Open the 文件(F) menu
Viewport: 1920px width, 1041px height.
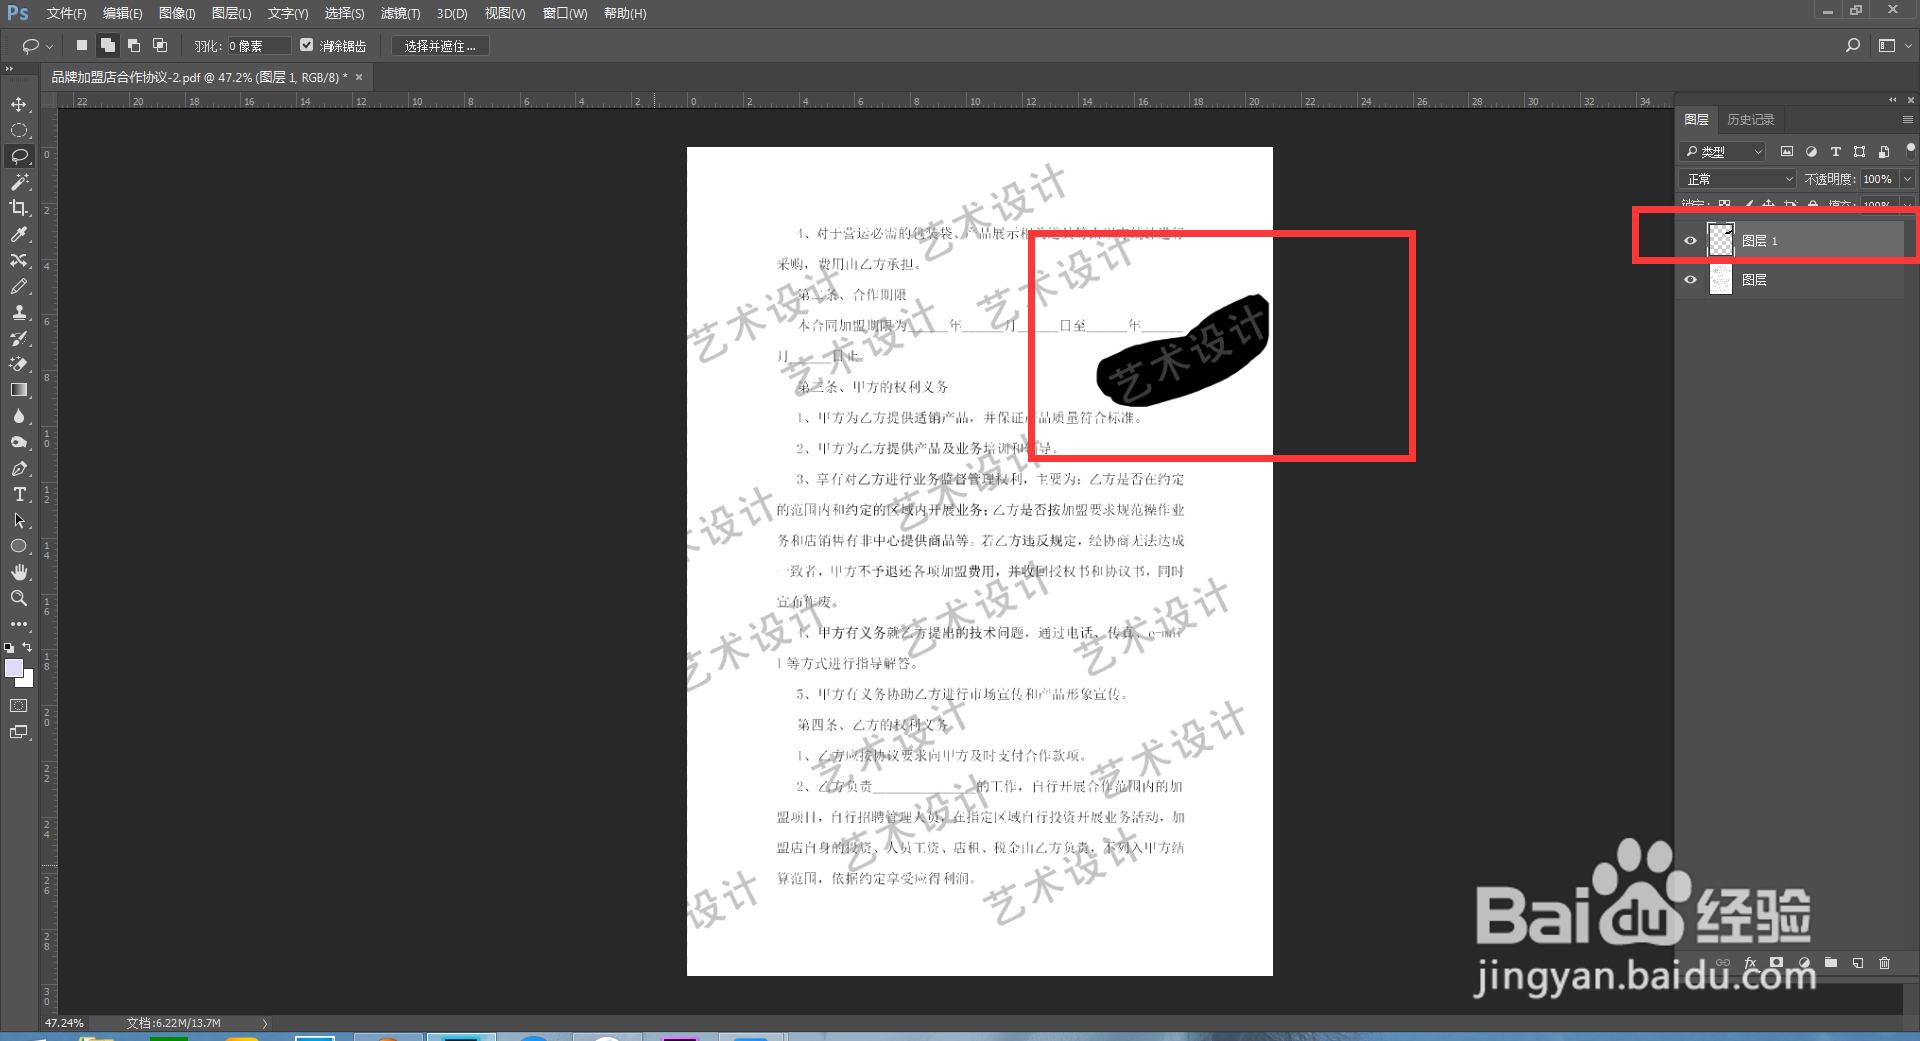(66, 13)
